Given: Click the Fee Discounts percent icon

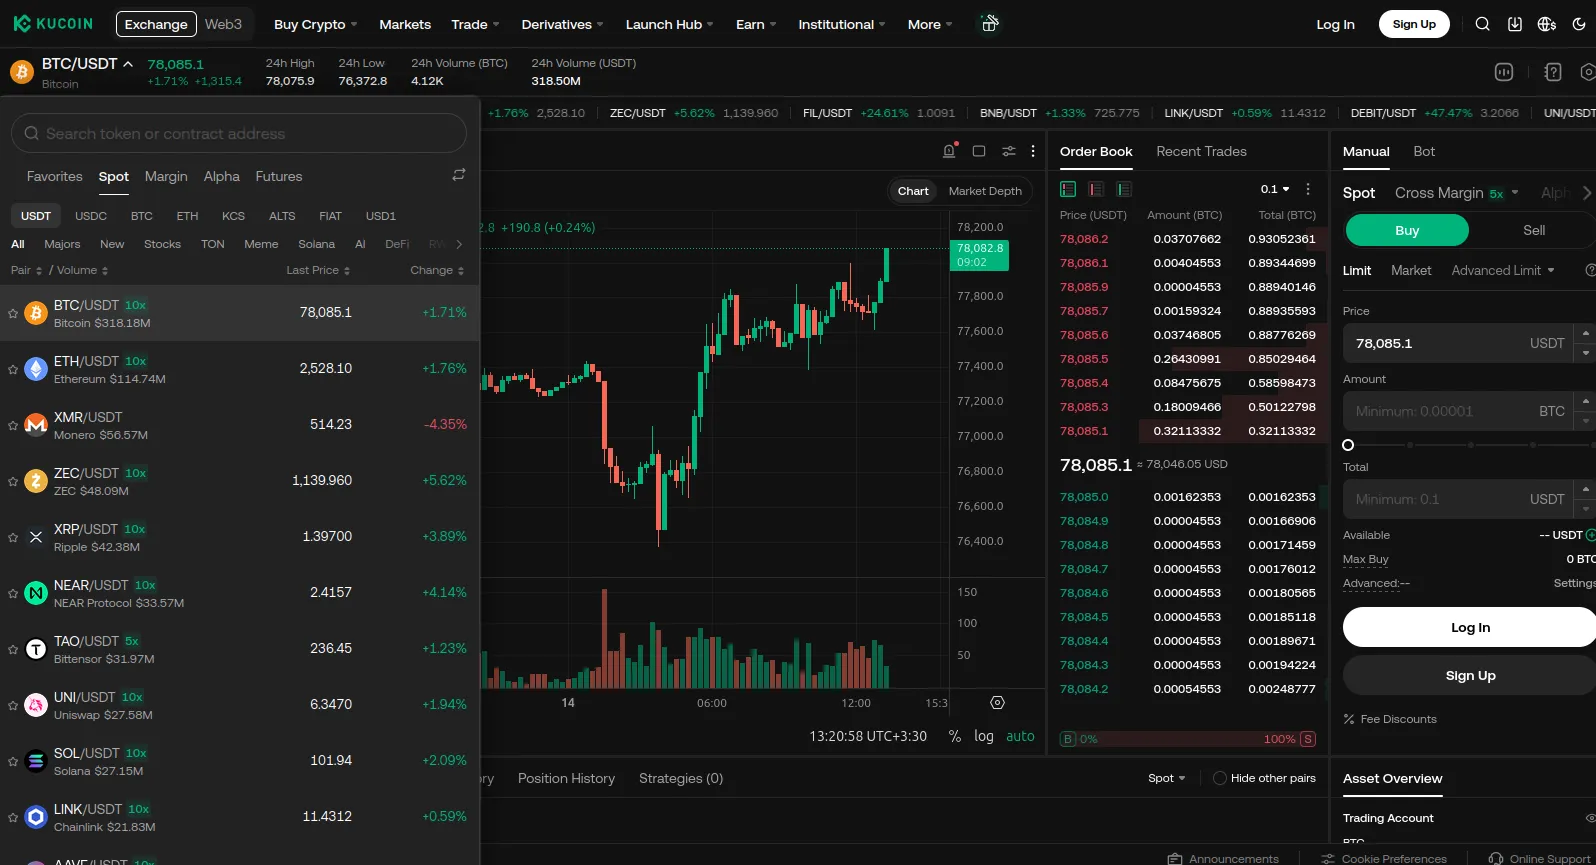Looking at the screenshot, I should click(x=1349, y=719).
